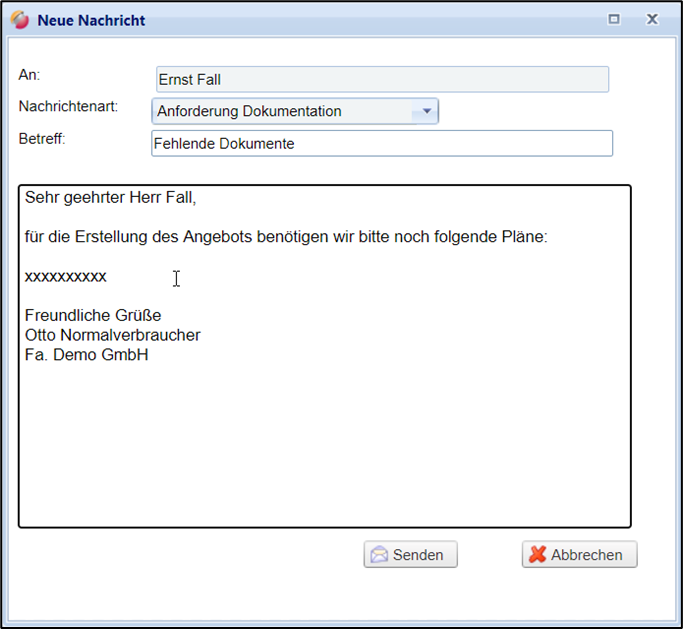Close the Neue Nachricht dialog
The height and width of the screenshot is (629, 683).
pos(652,19)
